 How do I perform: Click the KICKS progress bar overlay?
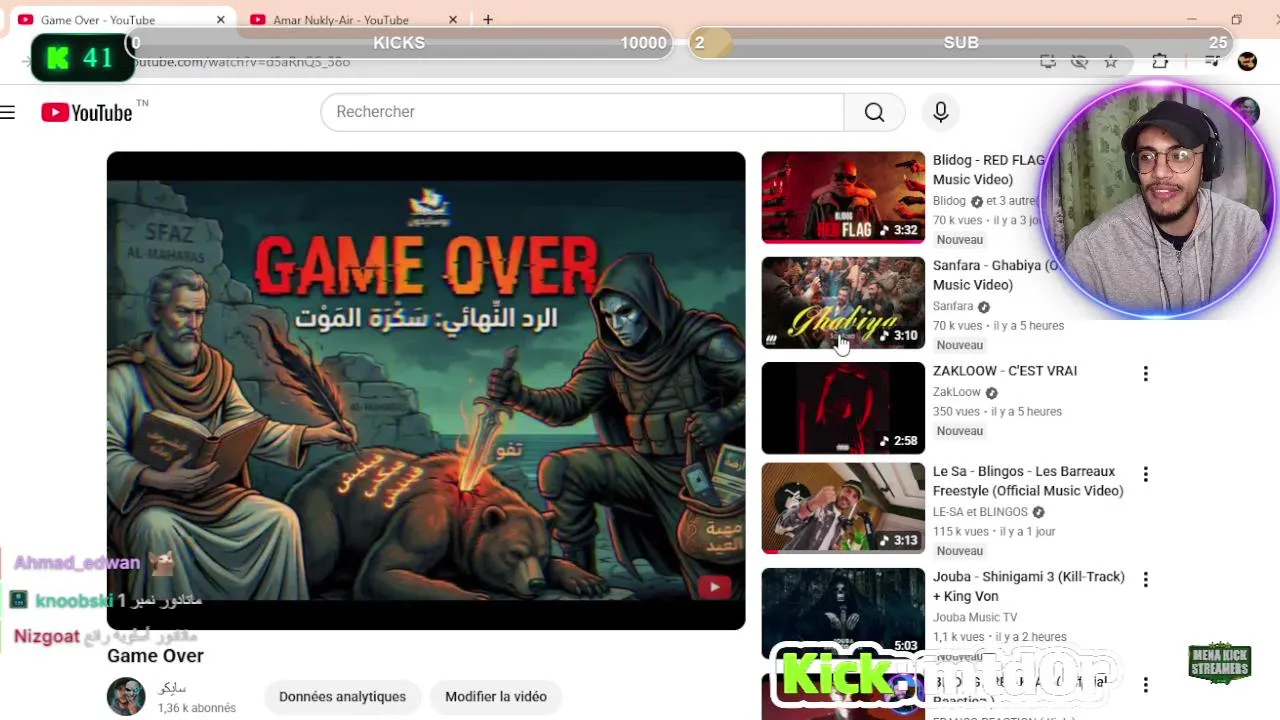[x=399, y=43]
